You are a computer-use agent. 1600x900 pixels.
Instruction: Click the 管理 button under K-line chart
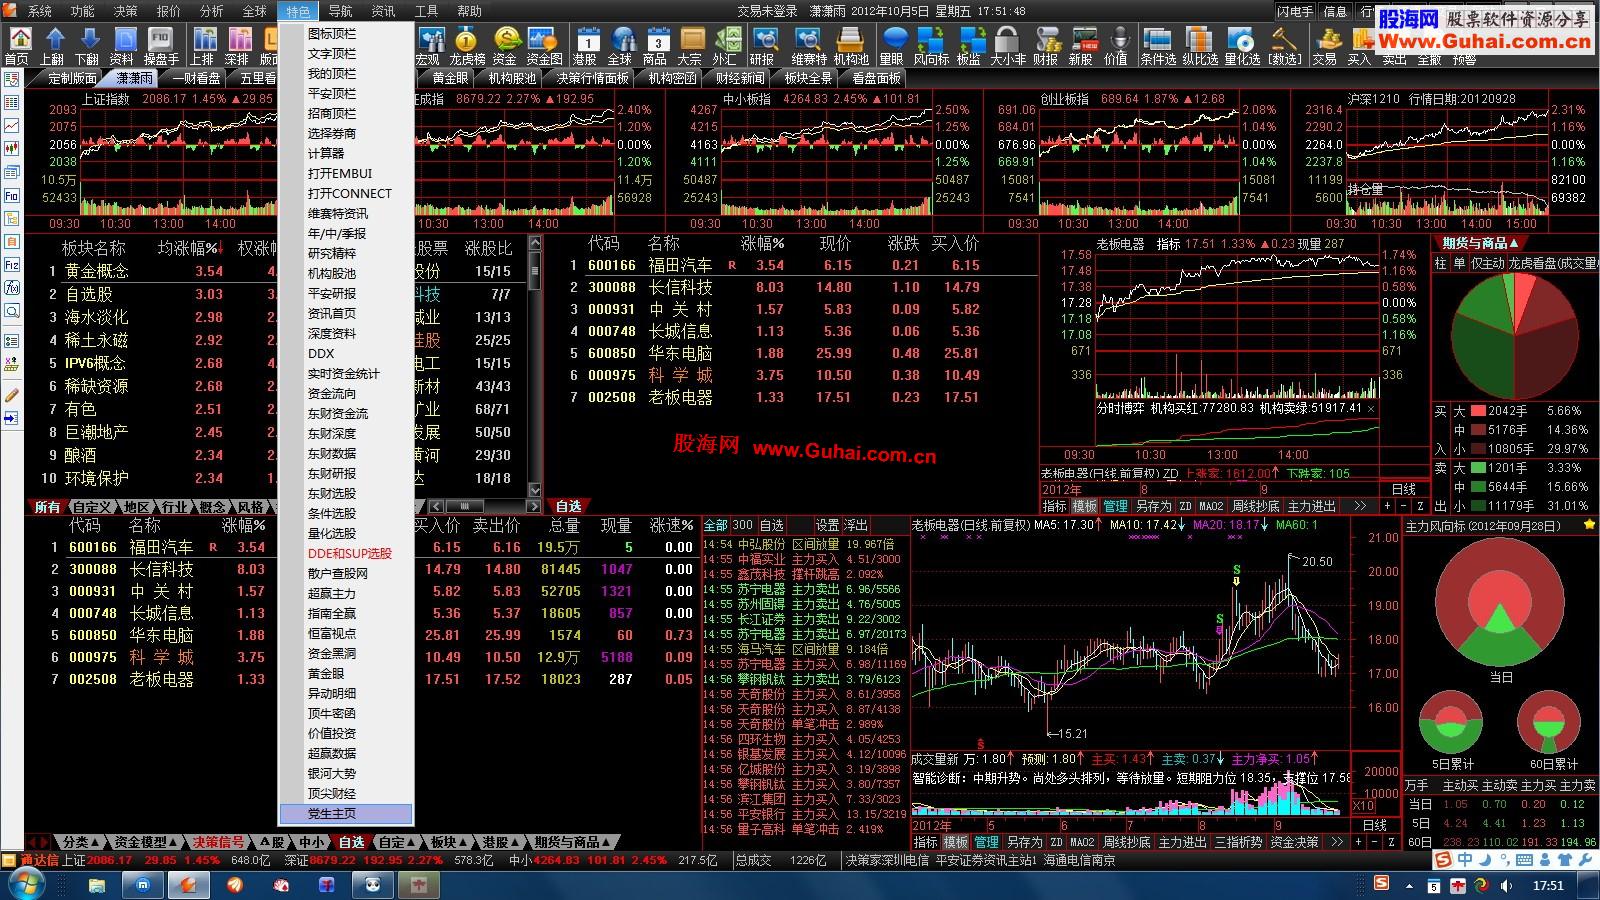[x=986, y=842]
